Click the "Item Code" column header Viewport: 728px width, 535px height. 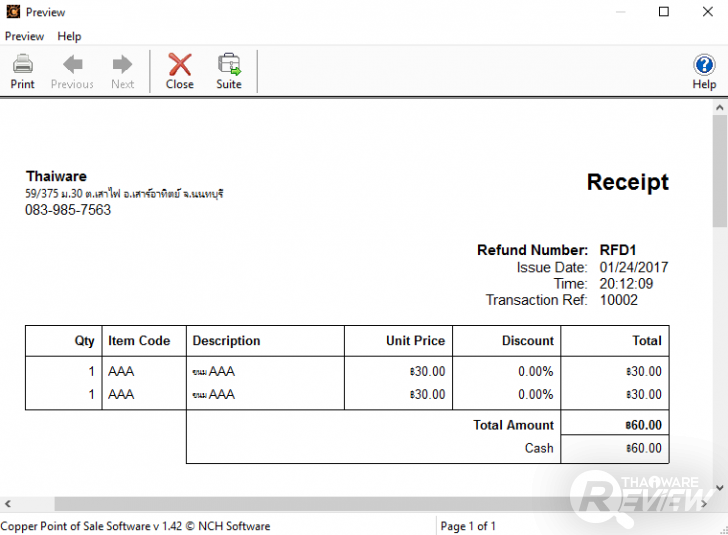139,341
